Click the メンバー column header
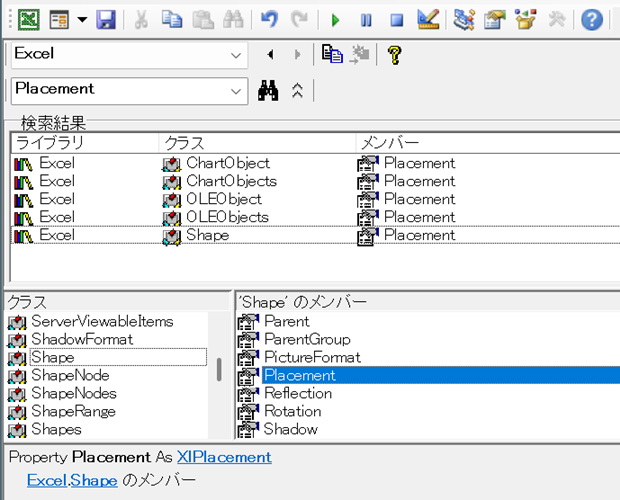The width and height of the screenshot is (620, 500). click(x=488, y=143)
